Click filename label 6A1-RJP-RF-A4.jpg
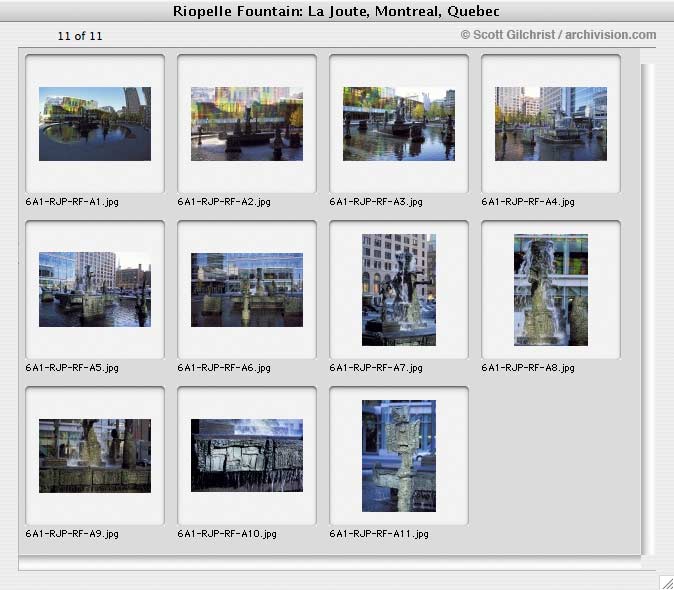 coord(528,202)
